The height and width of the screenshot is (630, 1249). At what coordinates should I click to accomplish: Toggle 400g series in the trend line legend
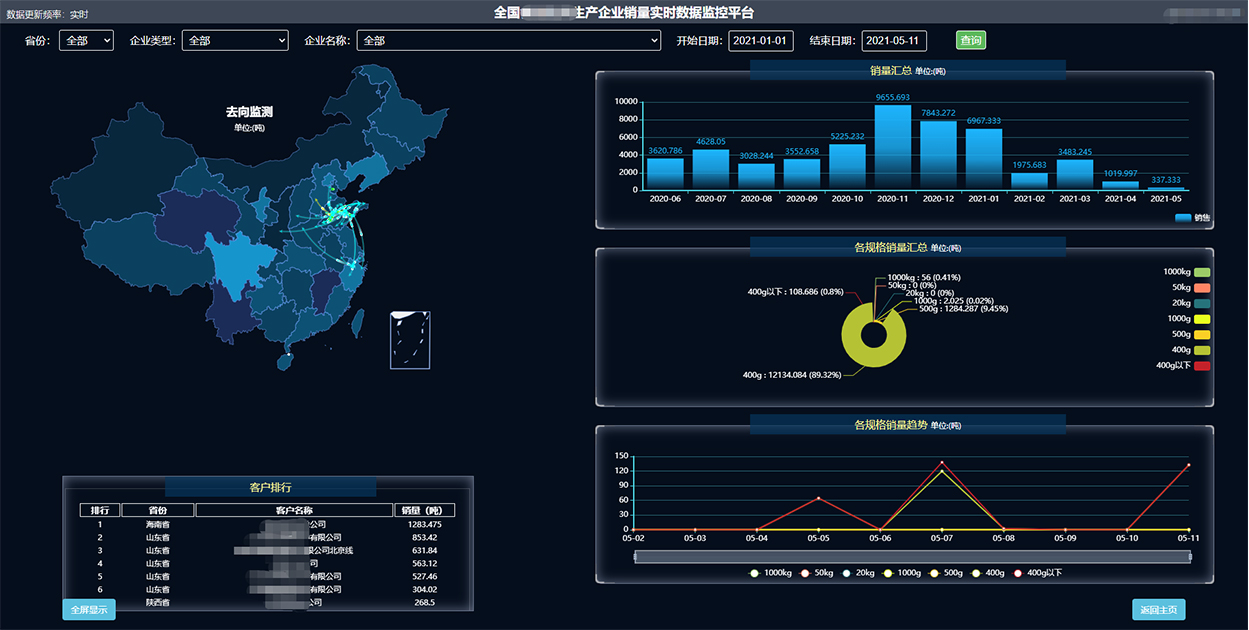click(988, 573)
